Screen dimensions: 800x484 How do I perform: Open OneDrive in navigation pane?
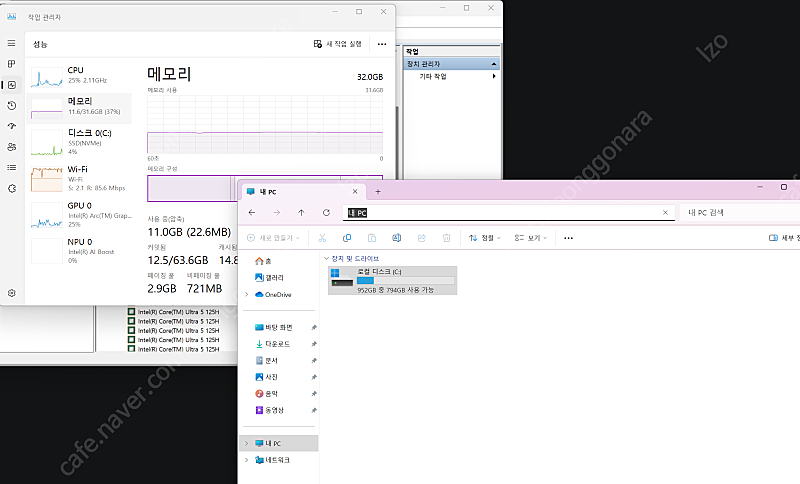(x=273, y=295)
